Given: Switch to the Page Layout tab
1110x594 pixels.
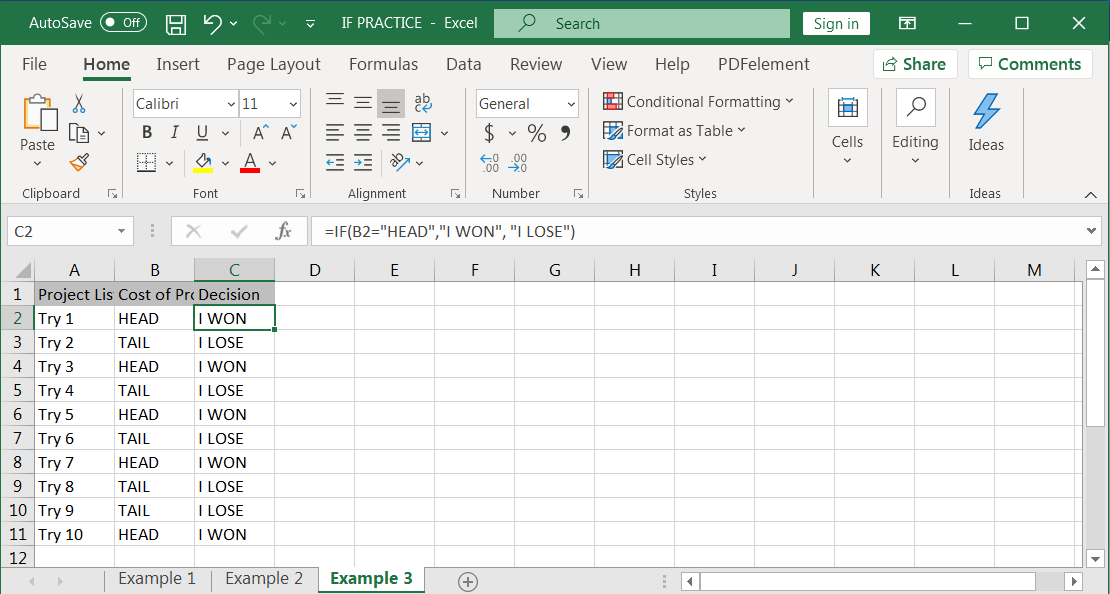Looking at the screenshot, I should pyautogui.click(x=274, y=64).
